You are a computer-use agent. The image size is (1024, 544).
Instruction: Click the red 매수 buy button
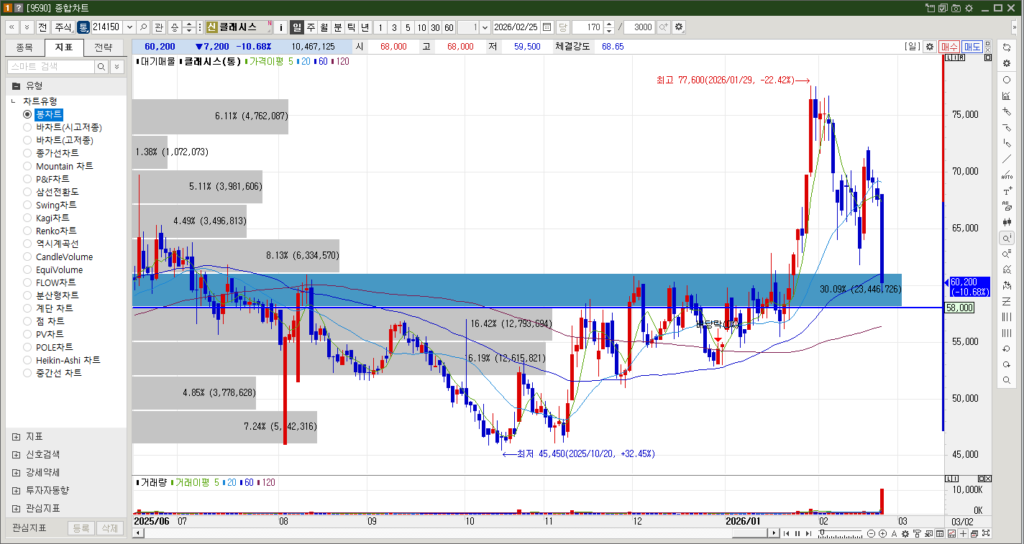click(951, 47)
